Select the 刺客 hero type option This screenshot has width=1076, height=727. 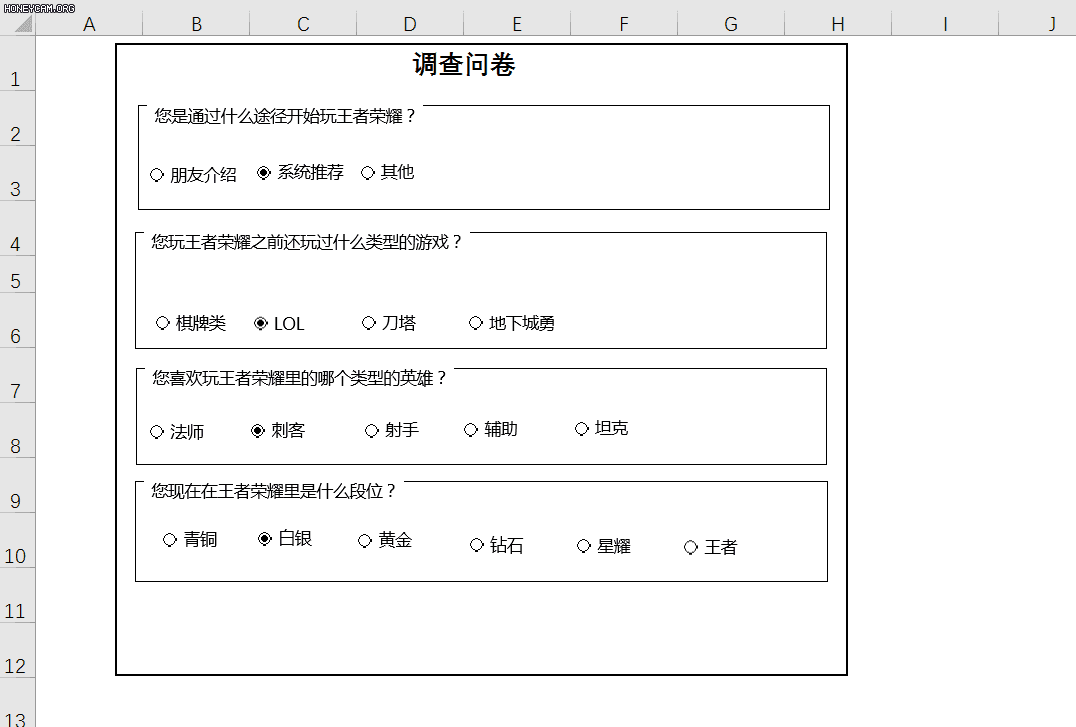tap(258, 429)
